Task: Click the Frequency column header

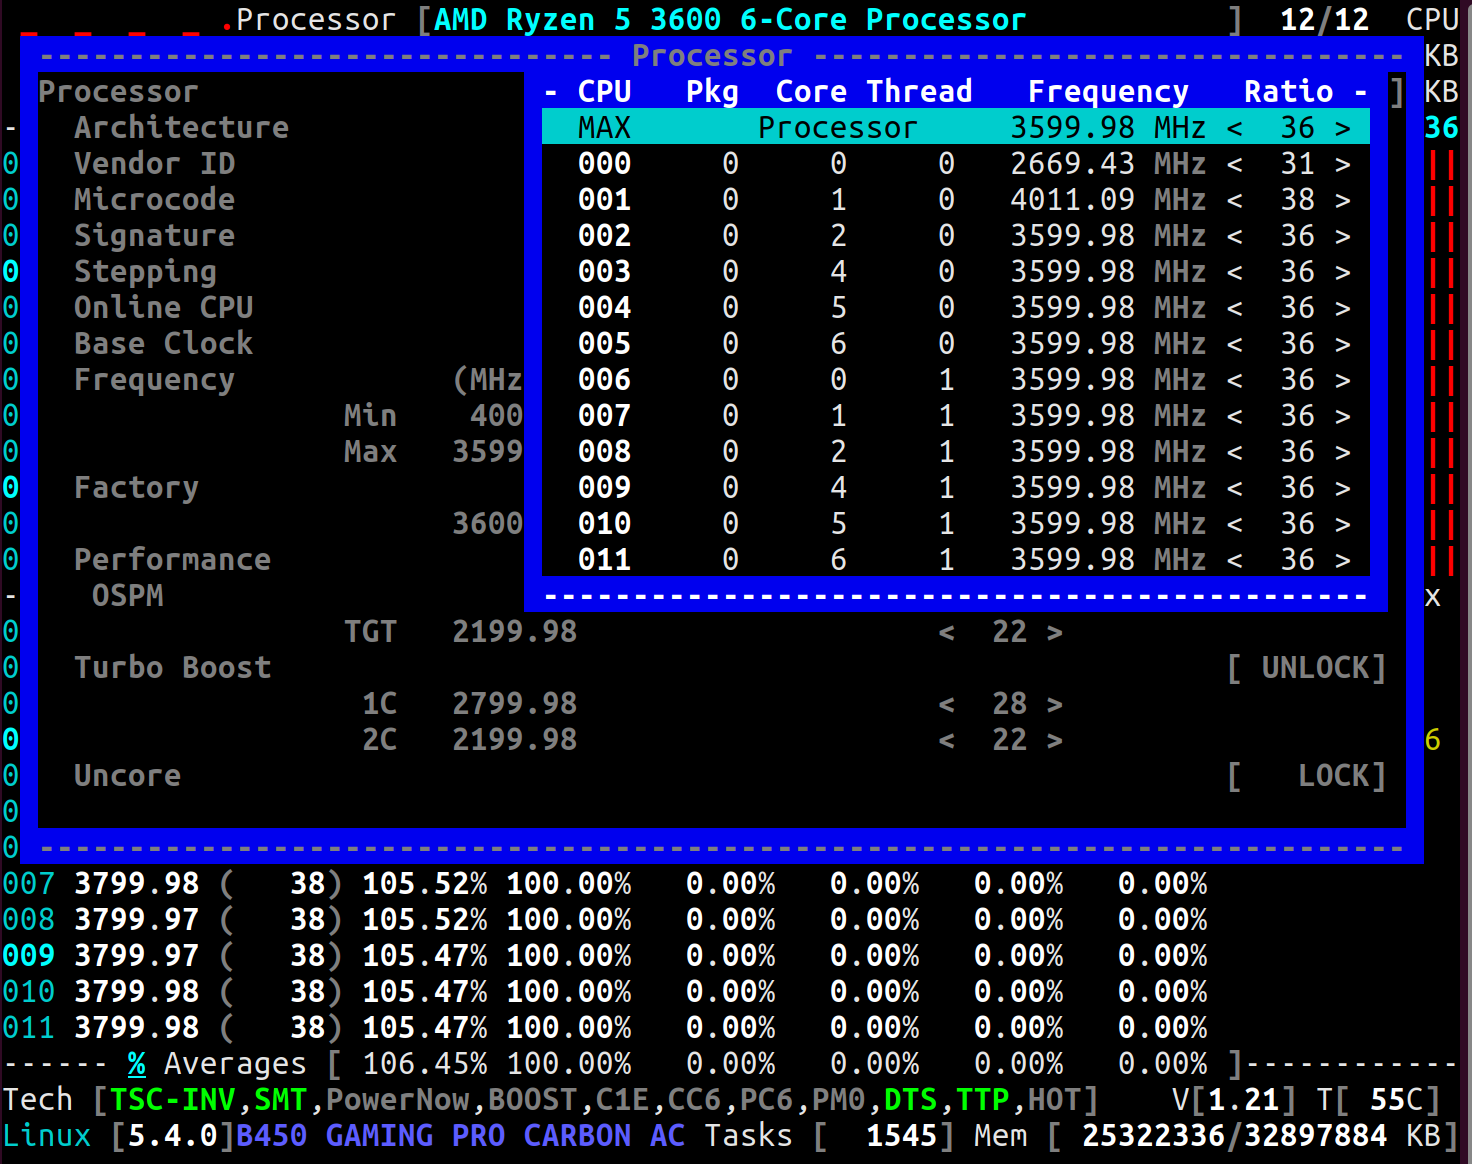Action: tap(1108, 92)
